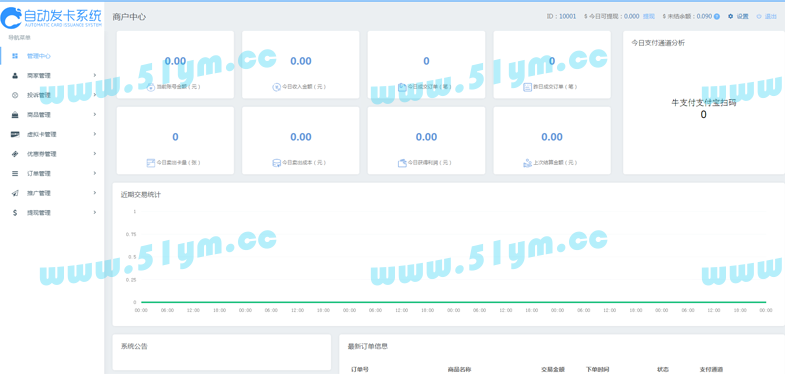The width and height of the screenshot is (785, 374).
Task: Click the 提现管理 dollar icon
Action: [x=15, y=212]
